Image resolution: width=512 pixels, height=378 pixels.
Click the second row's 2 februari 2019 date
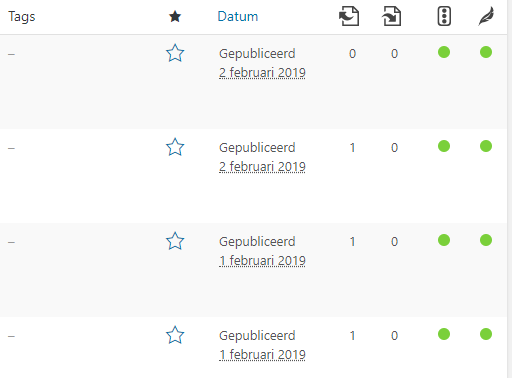pyautogui.click(x=262, y=167)
